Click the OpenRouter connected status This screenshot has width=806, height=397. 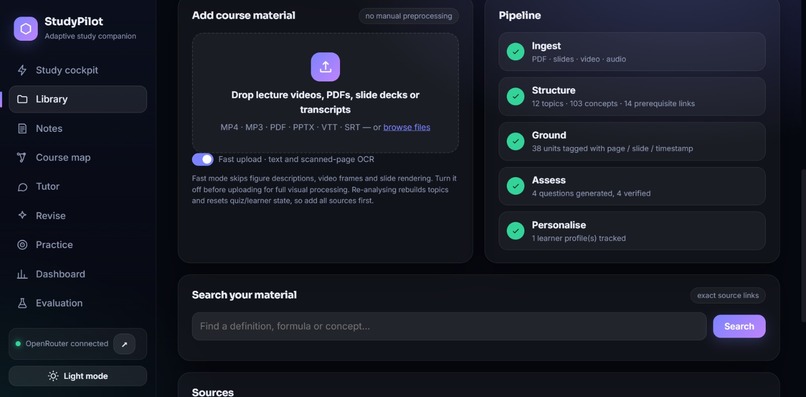pos(67,344)
